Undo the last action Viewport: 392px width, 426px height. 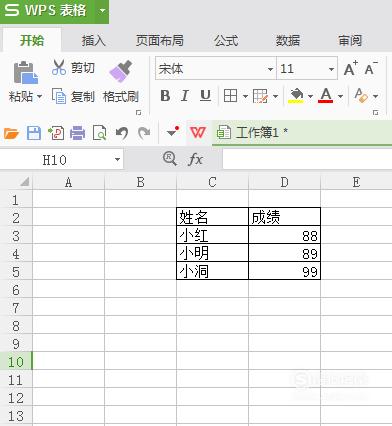click(x=122, y=133)
